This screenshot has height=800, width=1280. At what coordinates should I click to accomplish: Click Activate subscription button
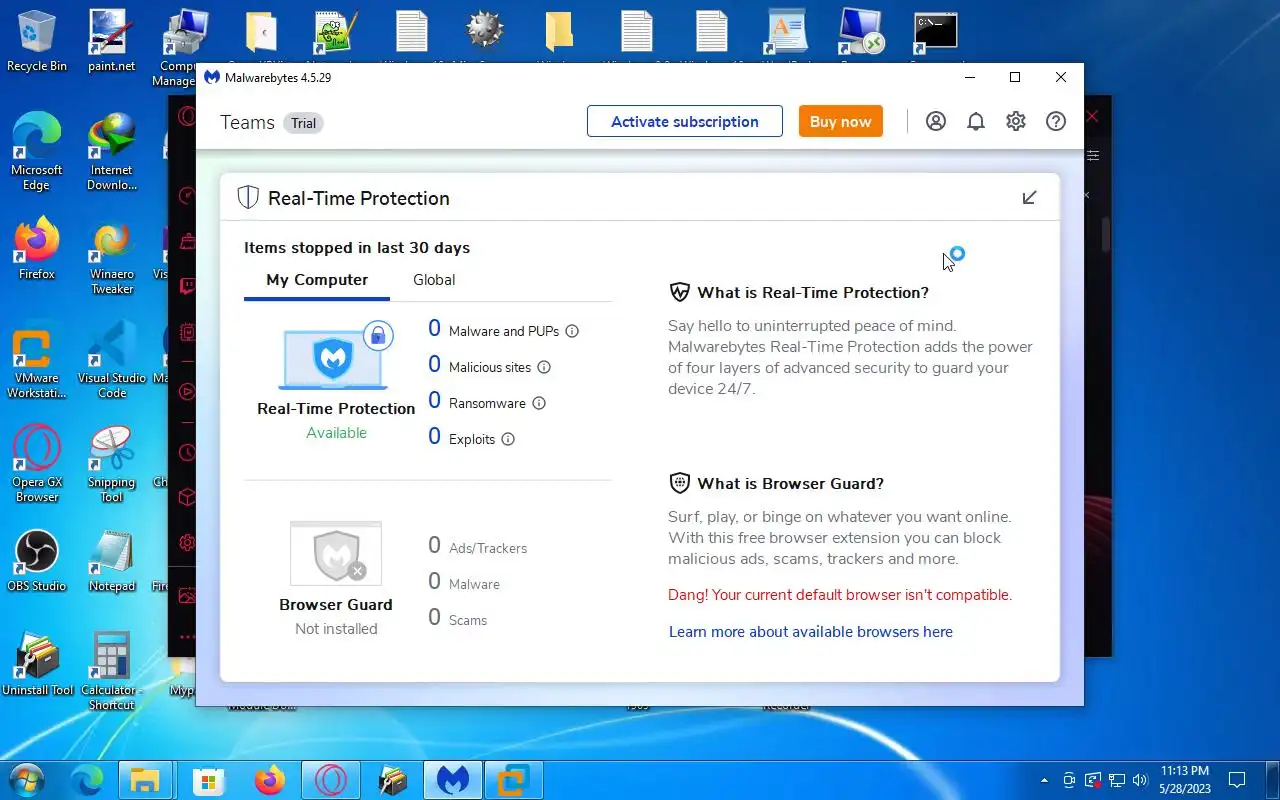[685, 121]
